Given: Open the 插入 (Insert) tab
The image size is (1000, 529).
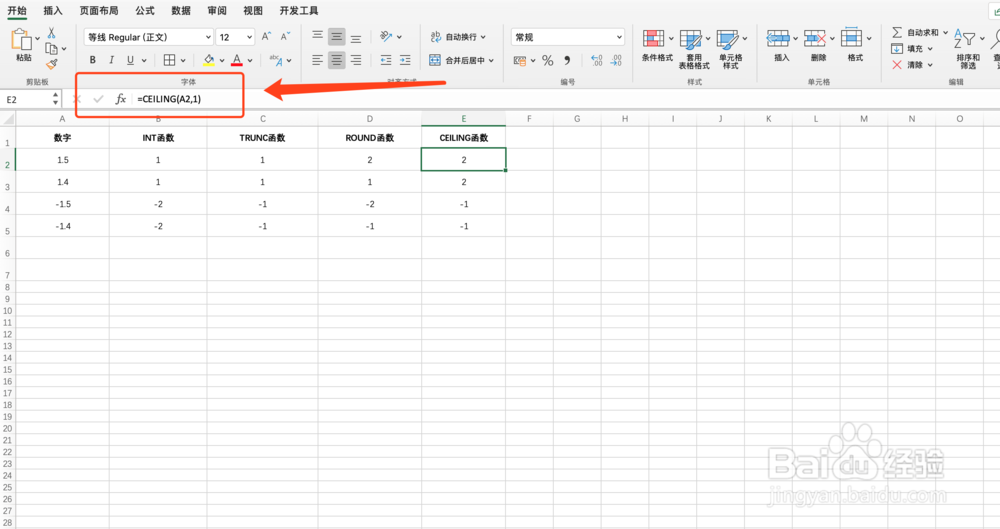Looking at the screenshot, I should (53, 10).
